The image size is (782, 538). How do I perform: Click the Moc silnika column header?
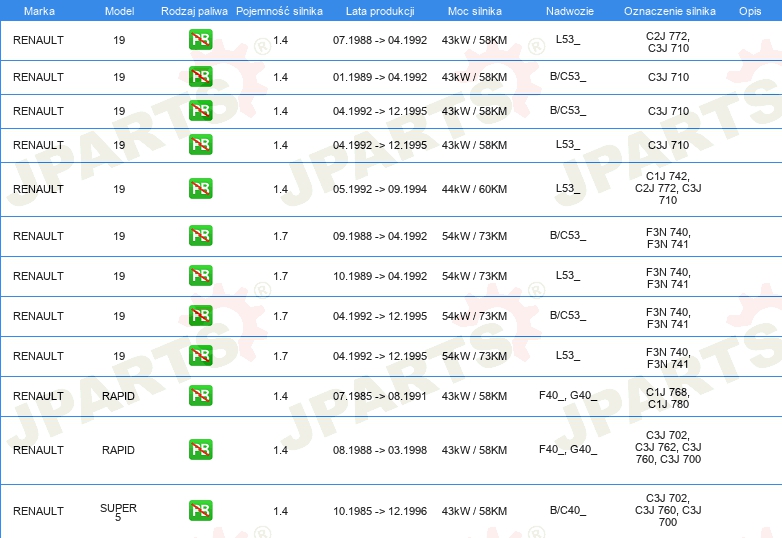pyautogui.click(x=475, y=11)
